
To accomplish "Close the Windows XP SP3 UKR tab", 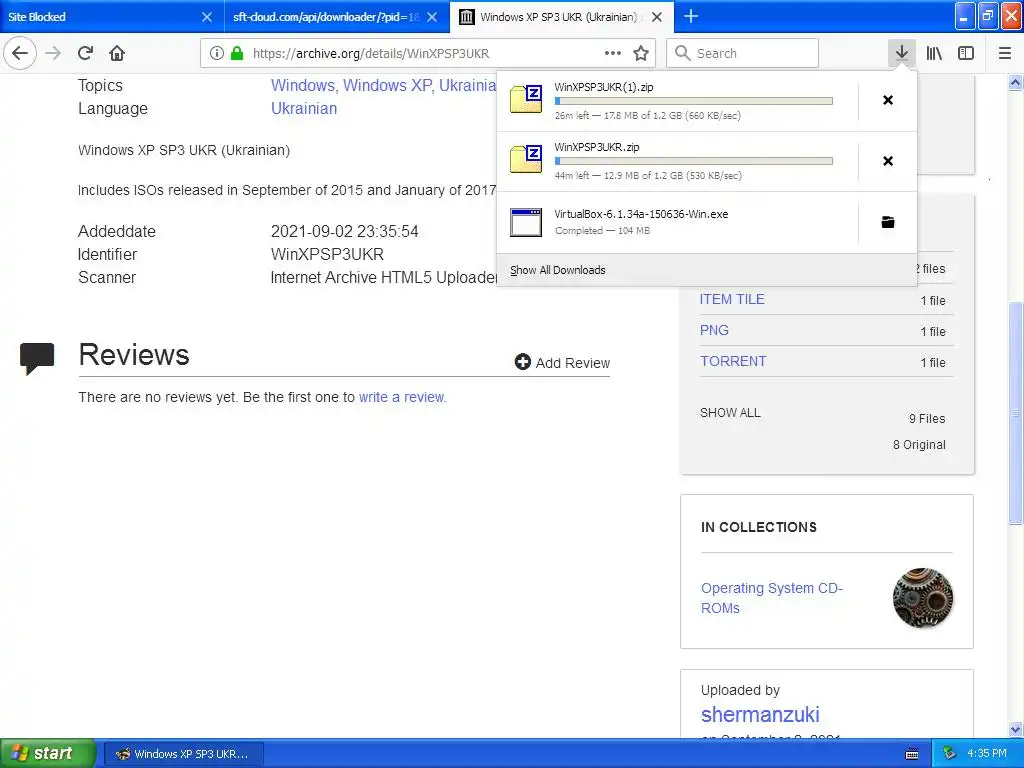I will point(657,17).
